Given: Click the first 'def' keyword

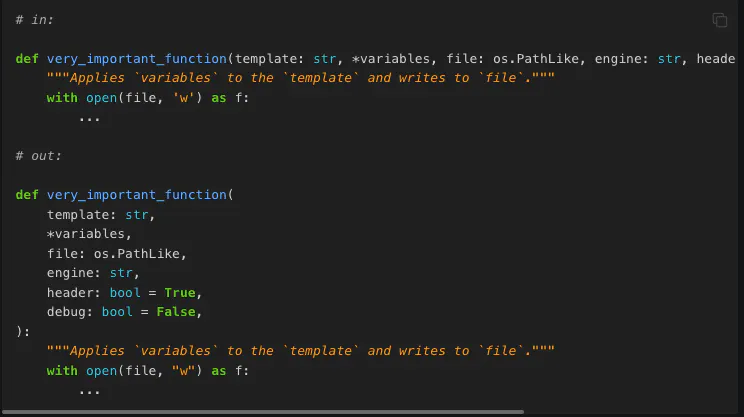Looking at the screenshot, I should click(27, 59).
